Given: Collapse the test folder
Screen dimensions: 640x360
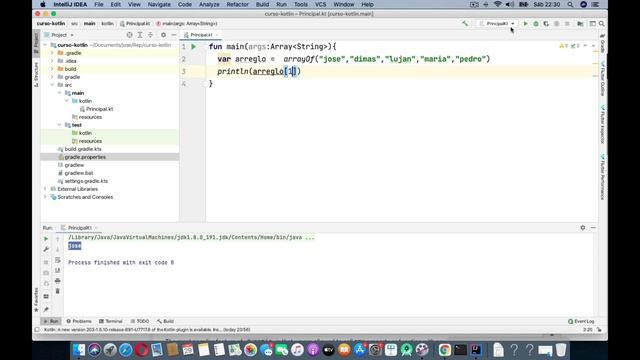Looking at the screenshot, I should pos(60,125).
